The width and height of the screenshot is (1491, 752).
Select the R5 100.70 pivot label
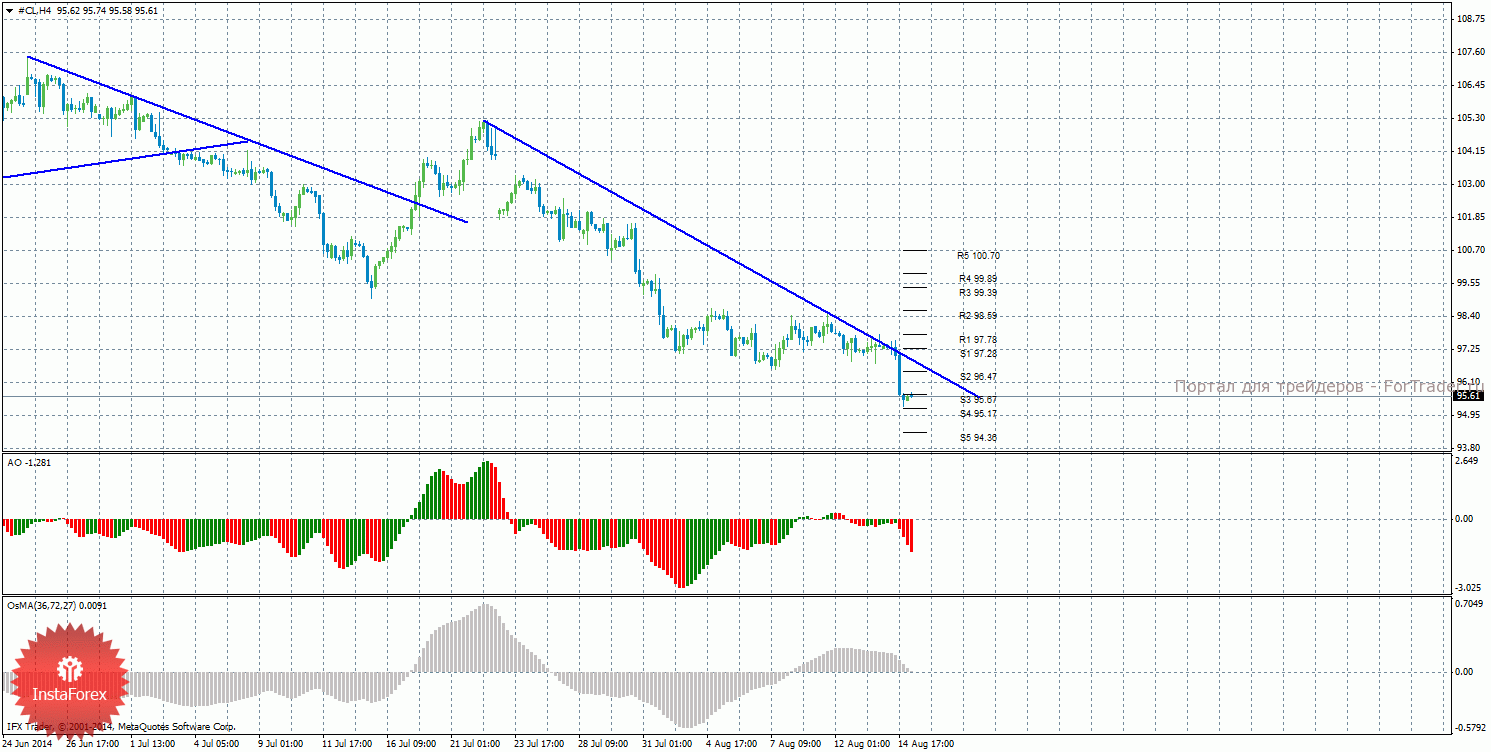[978, 256]
